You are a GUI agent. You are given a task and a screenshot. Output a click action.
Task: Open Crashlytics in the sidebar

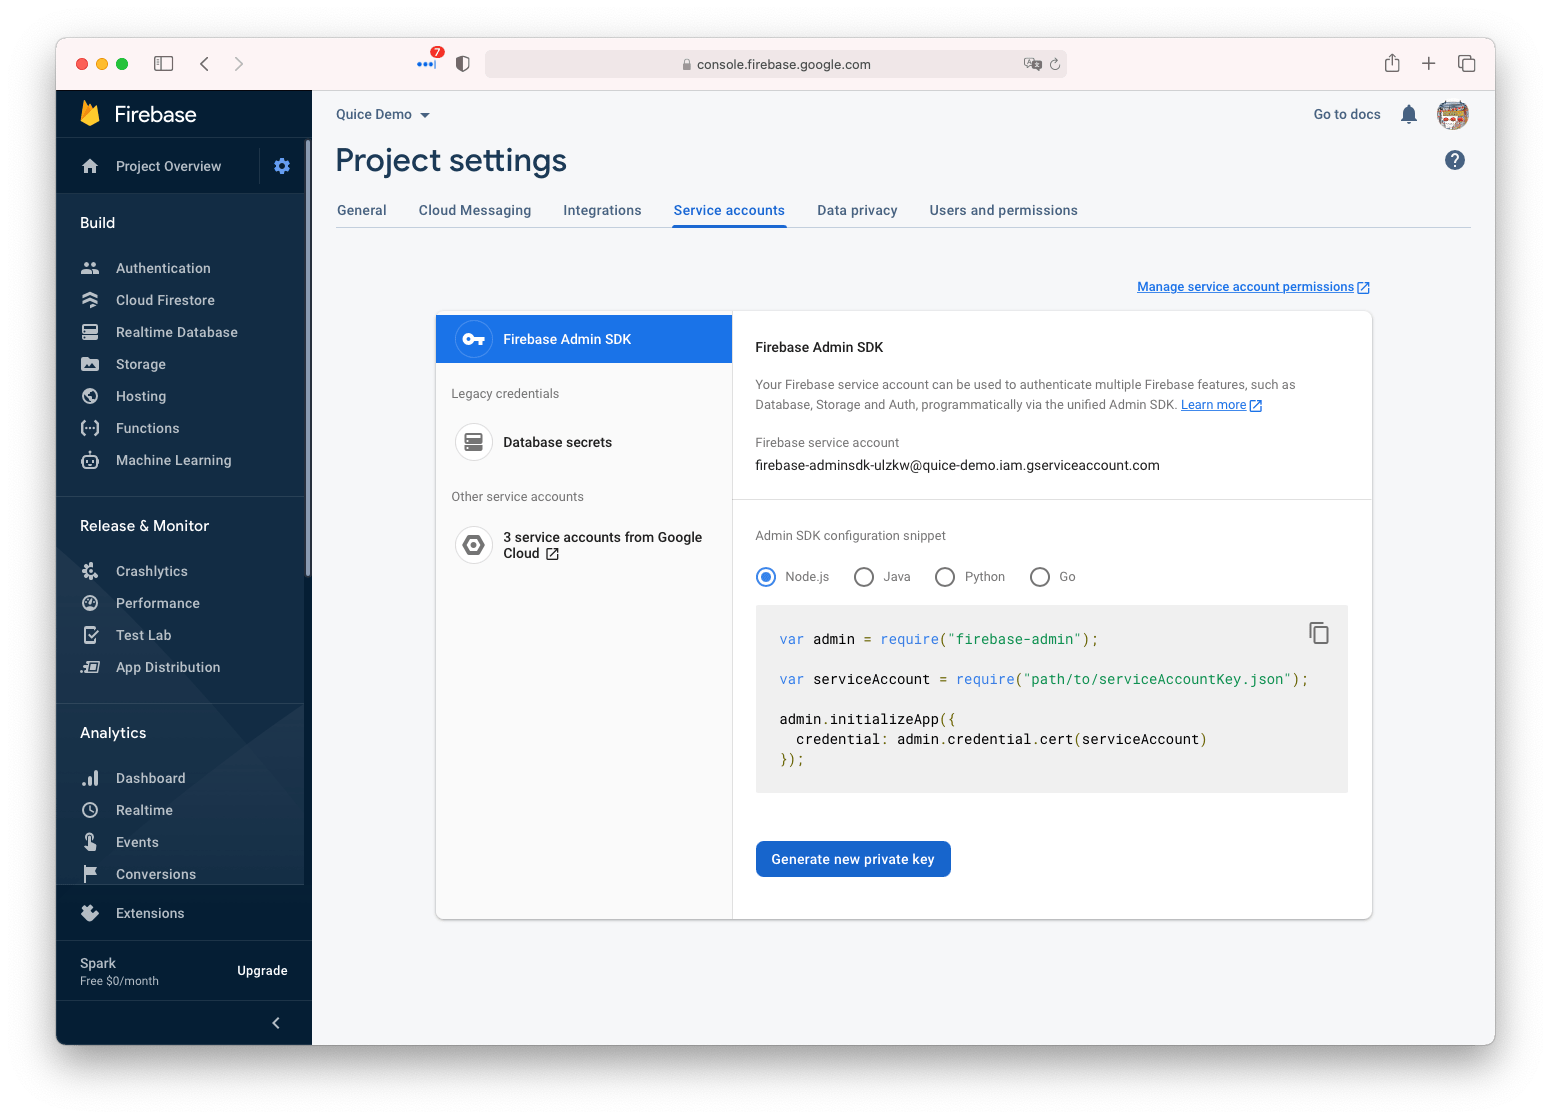151,571
